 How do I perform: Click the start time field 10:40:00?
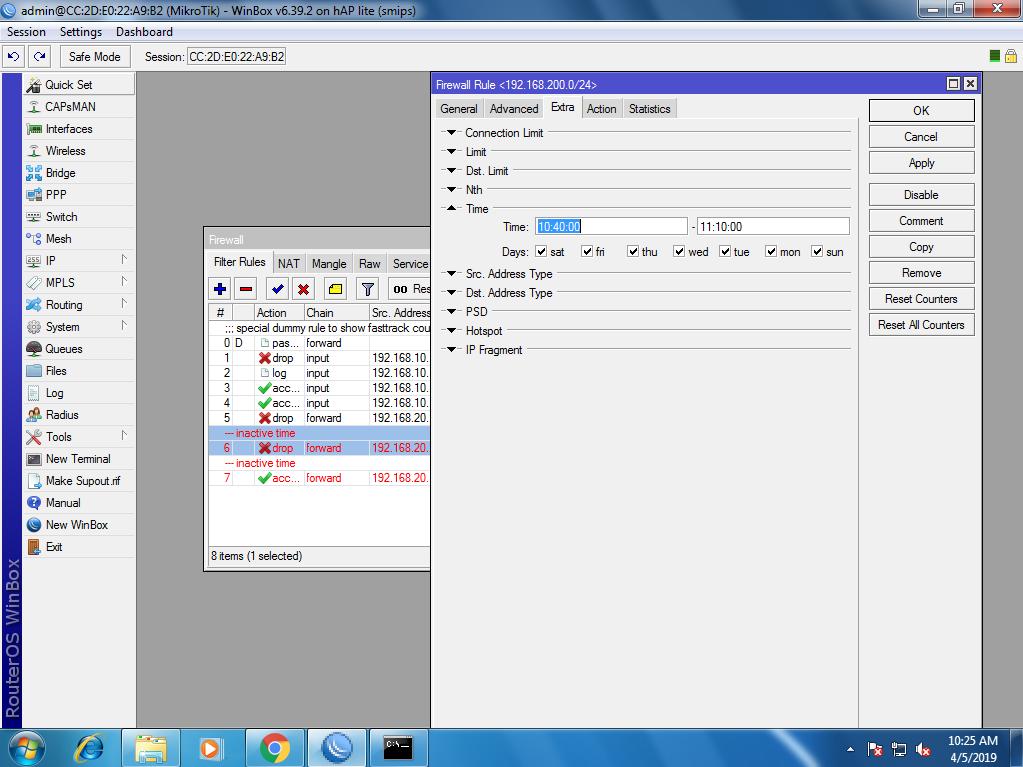point(611,226)
